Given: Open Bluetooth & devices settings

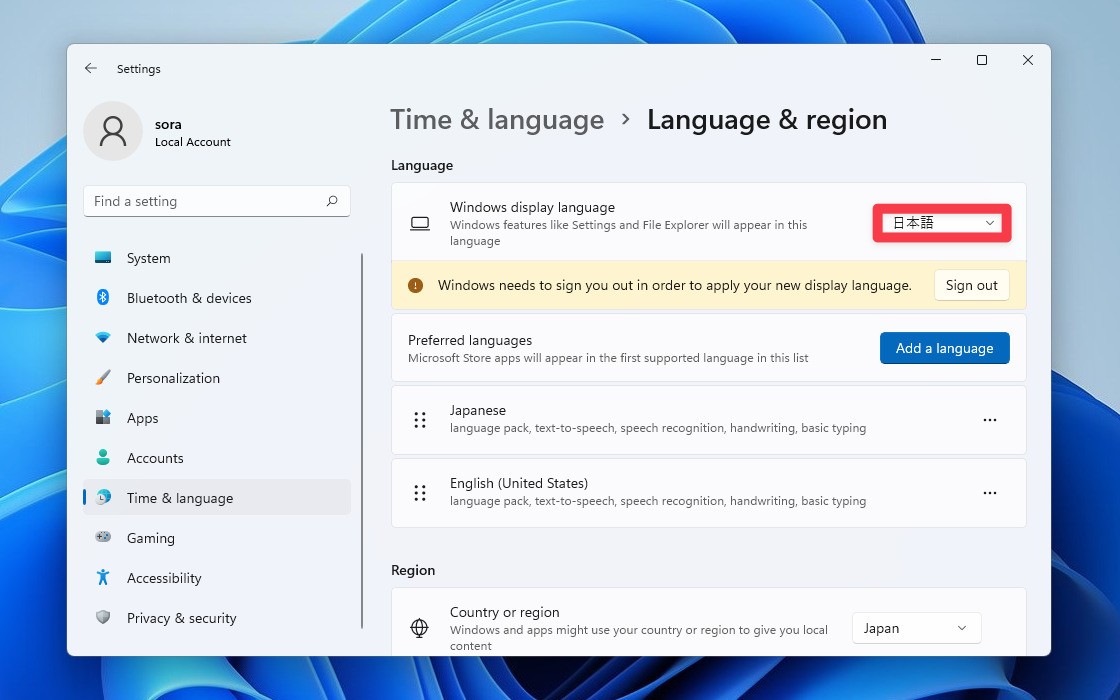Looking at the screenshot, I should [217, 298].
